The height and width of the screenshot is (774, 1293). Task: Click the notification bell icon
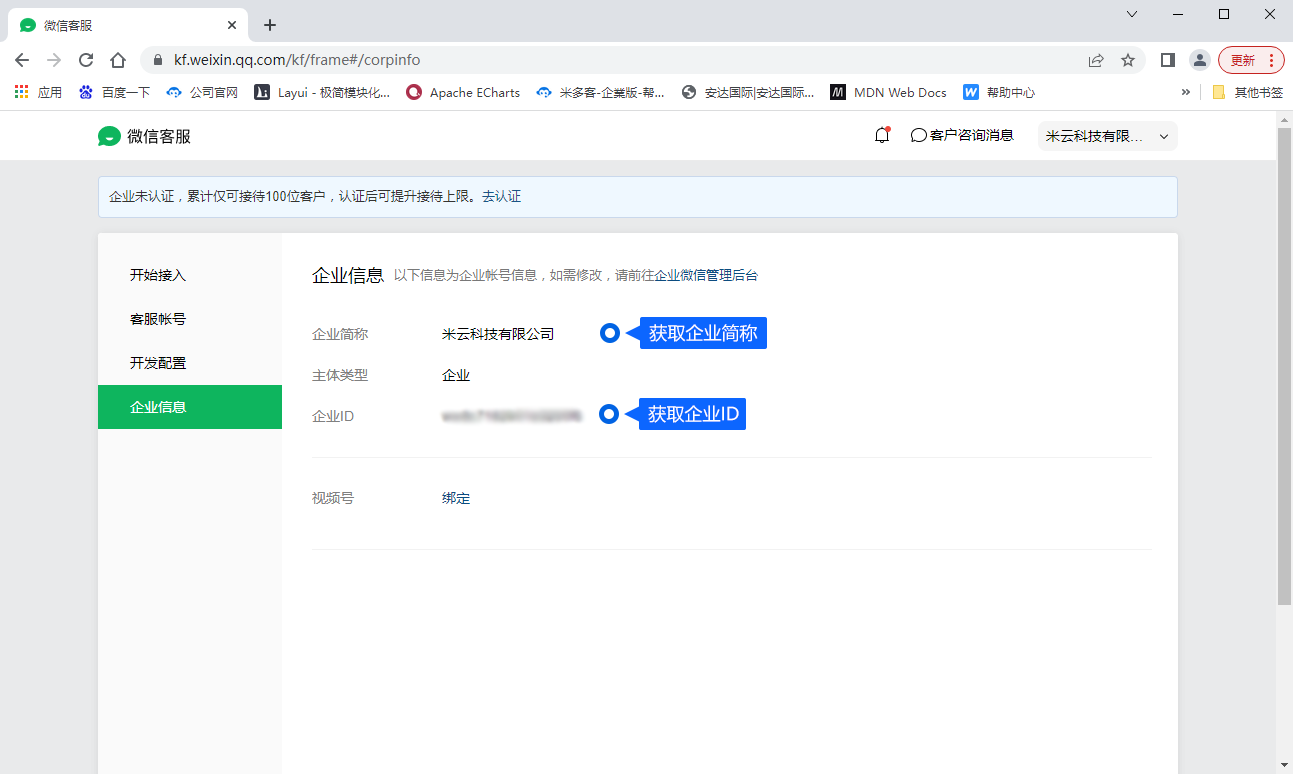point(882,135)
